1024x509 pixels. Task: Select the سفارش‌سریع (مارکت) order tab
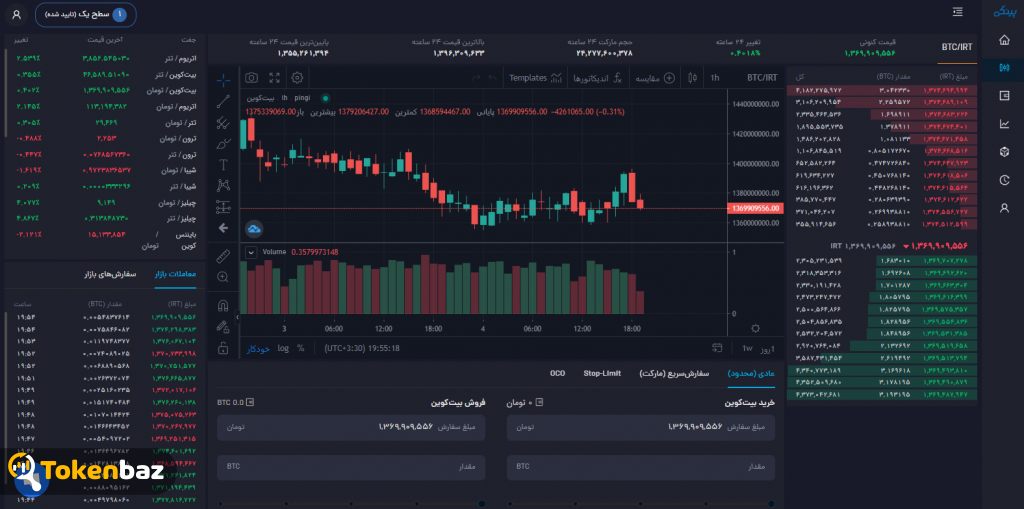pyautogui.click(x=674, y=373)
